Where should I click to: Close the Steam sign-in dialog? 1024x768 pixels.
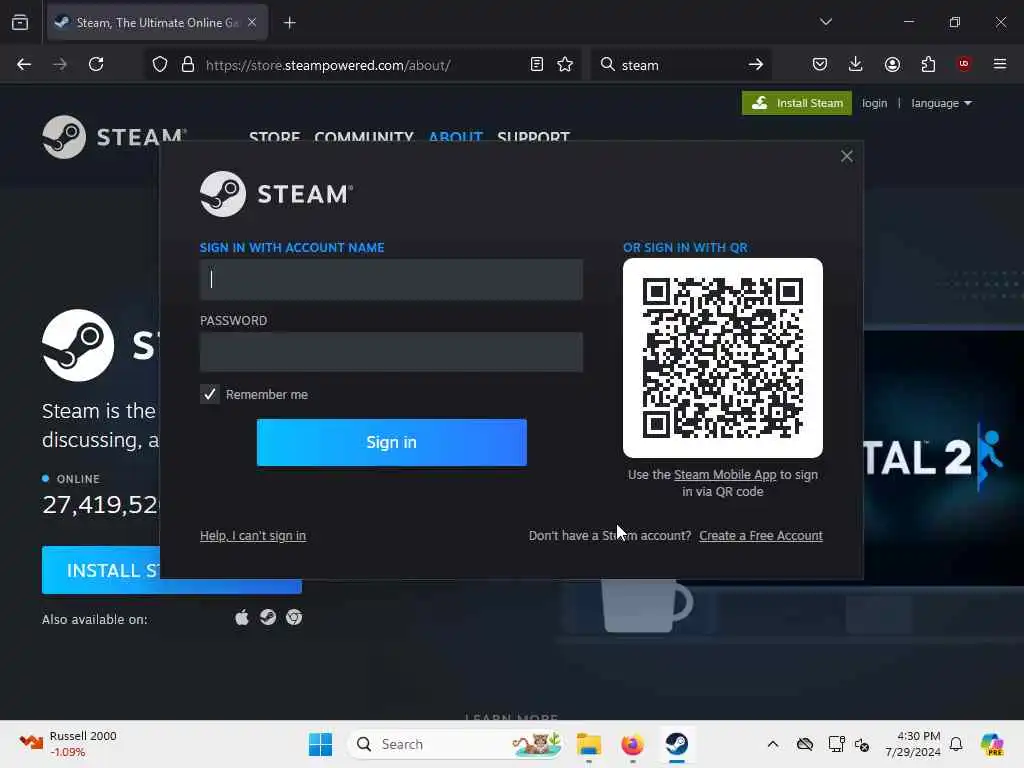(847, 156)
